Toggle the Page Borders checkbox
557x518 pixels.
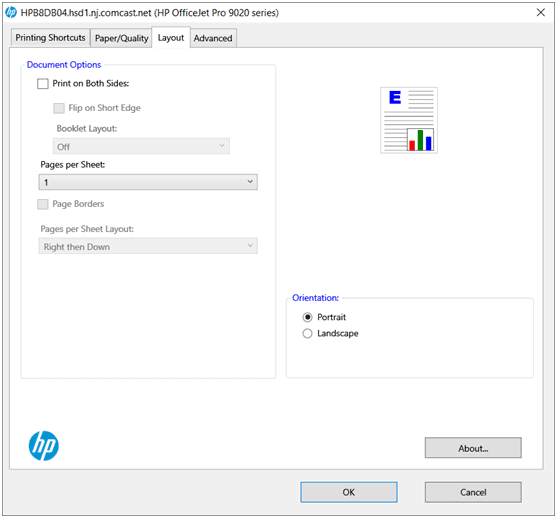43,204
